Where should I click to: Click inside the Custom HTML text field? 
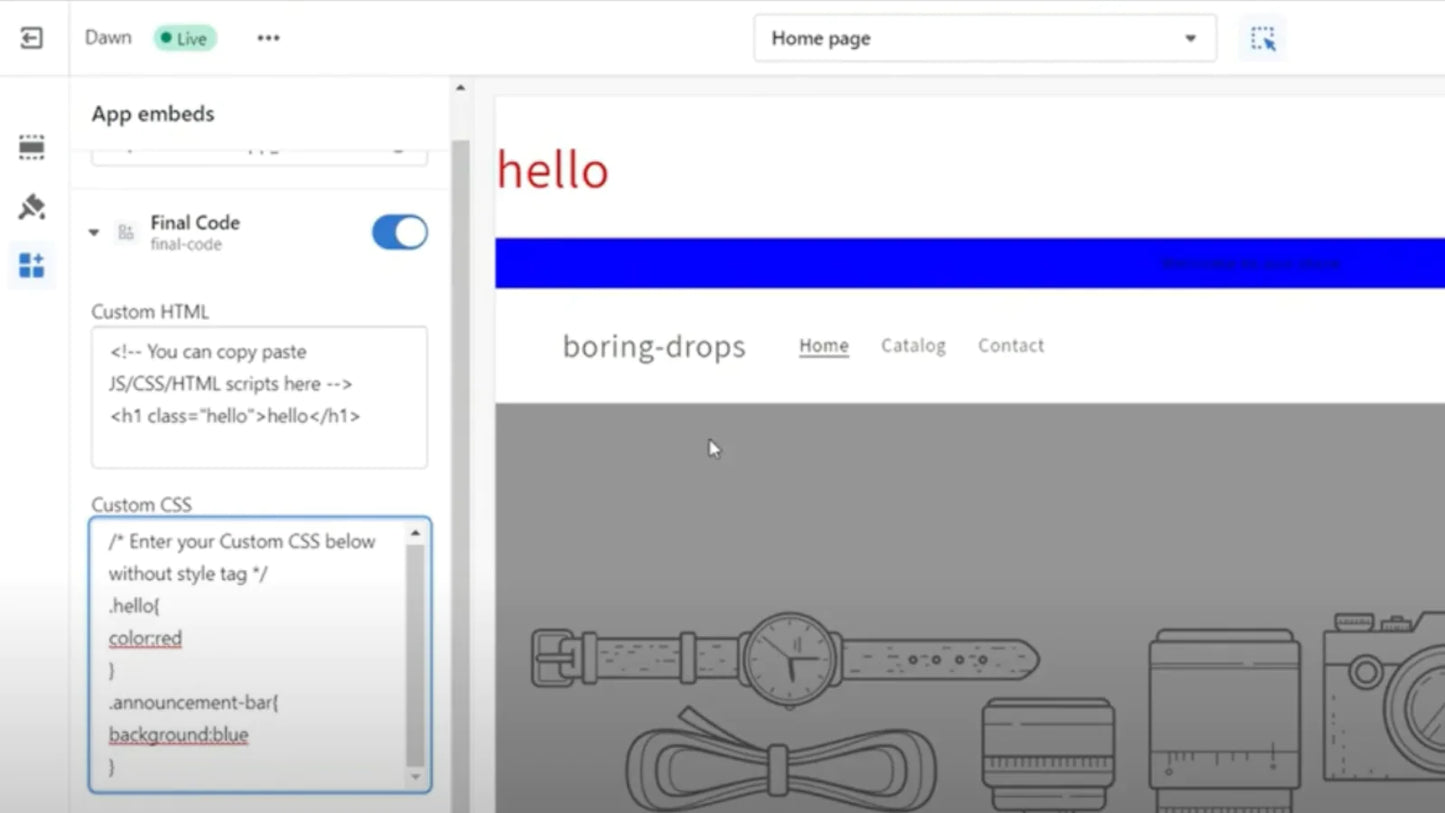[x=259, y=397]
